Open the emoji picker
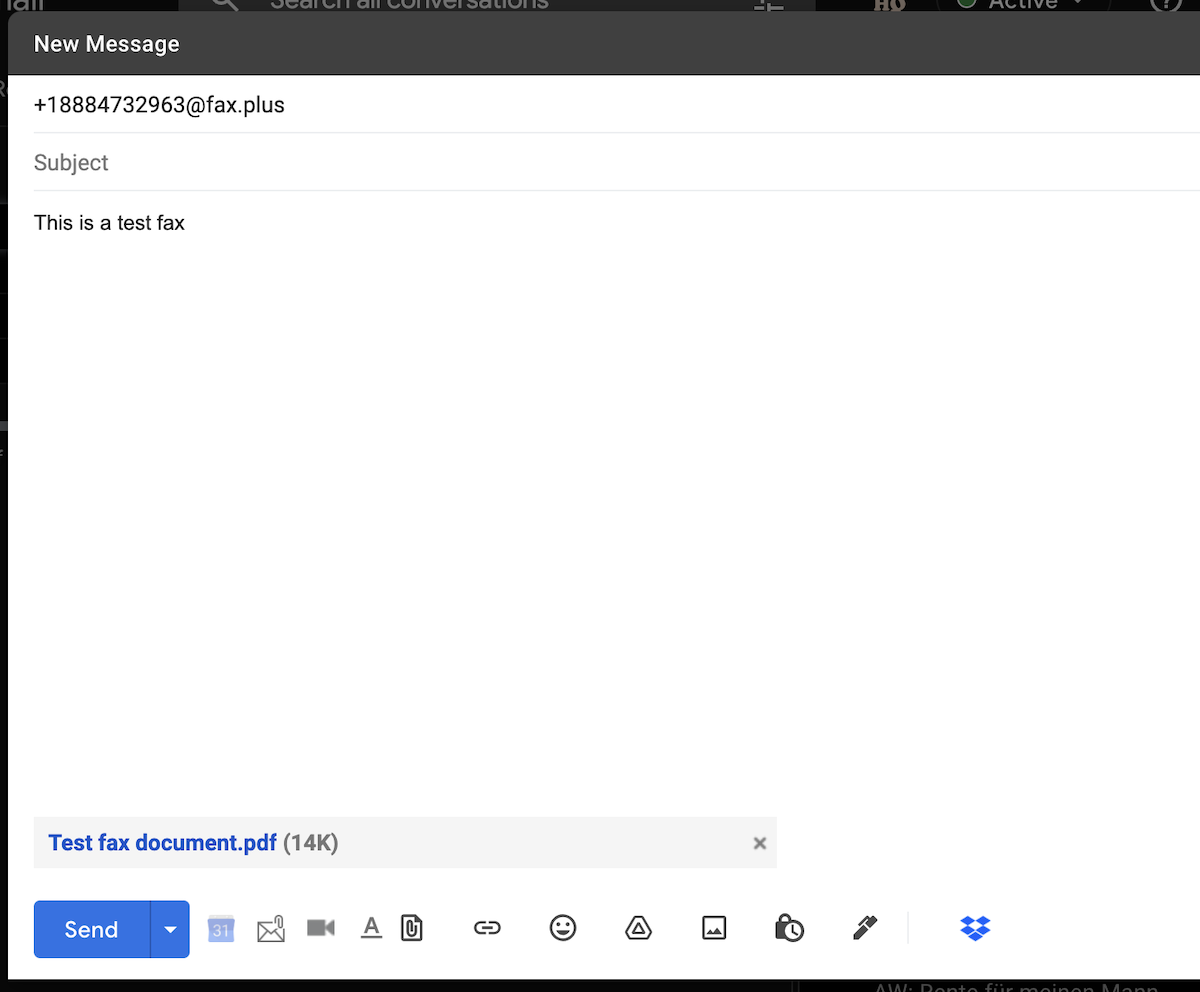 (563, 928)
